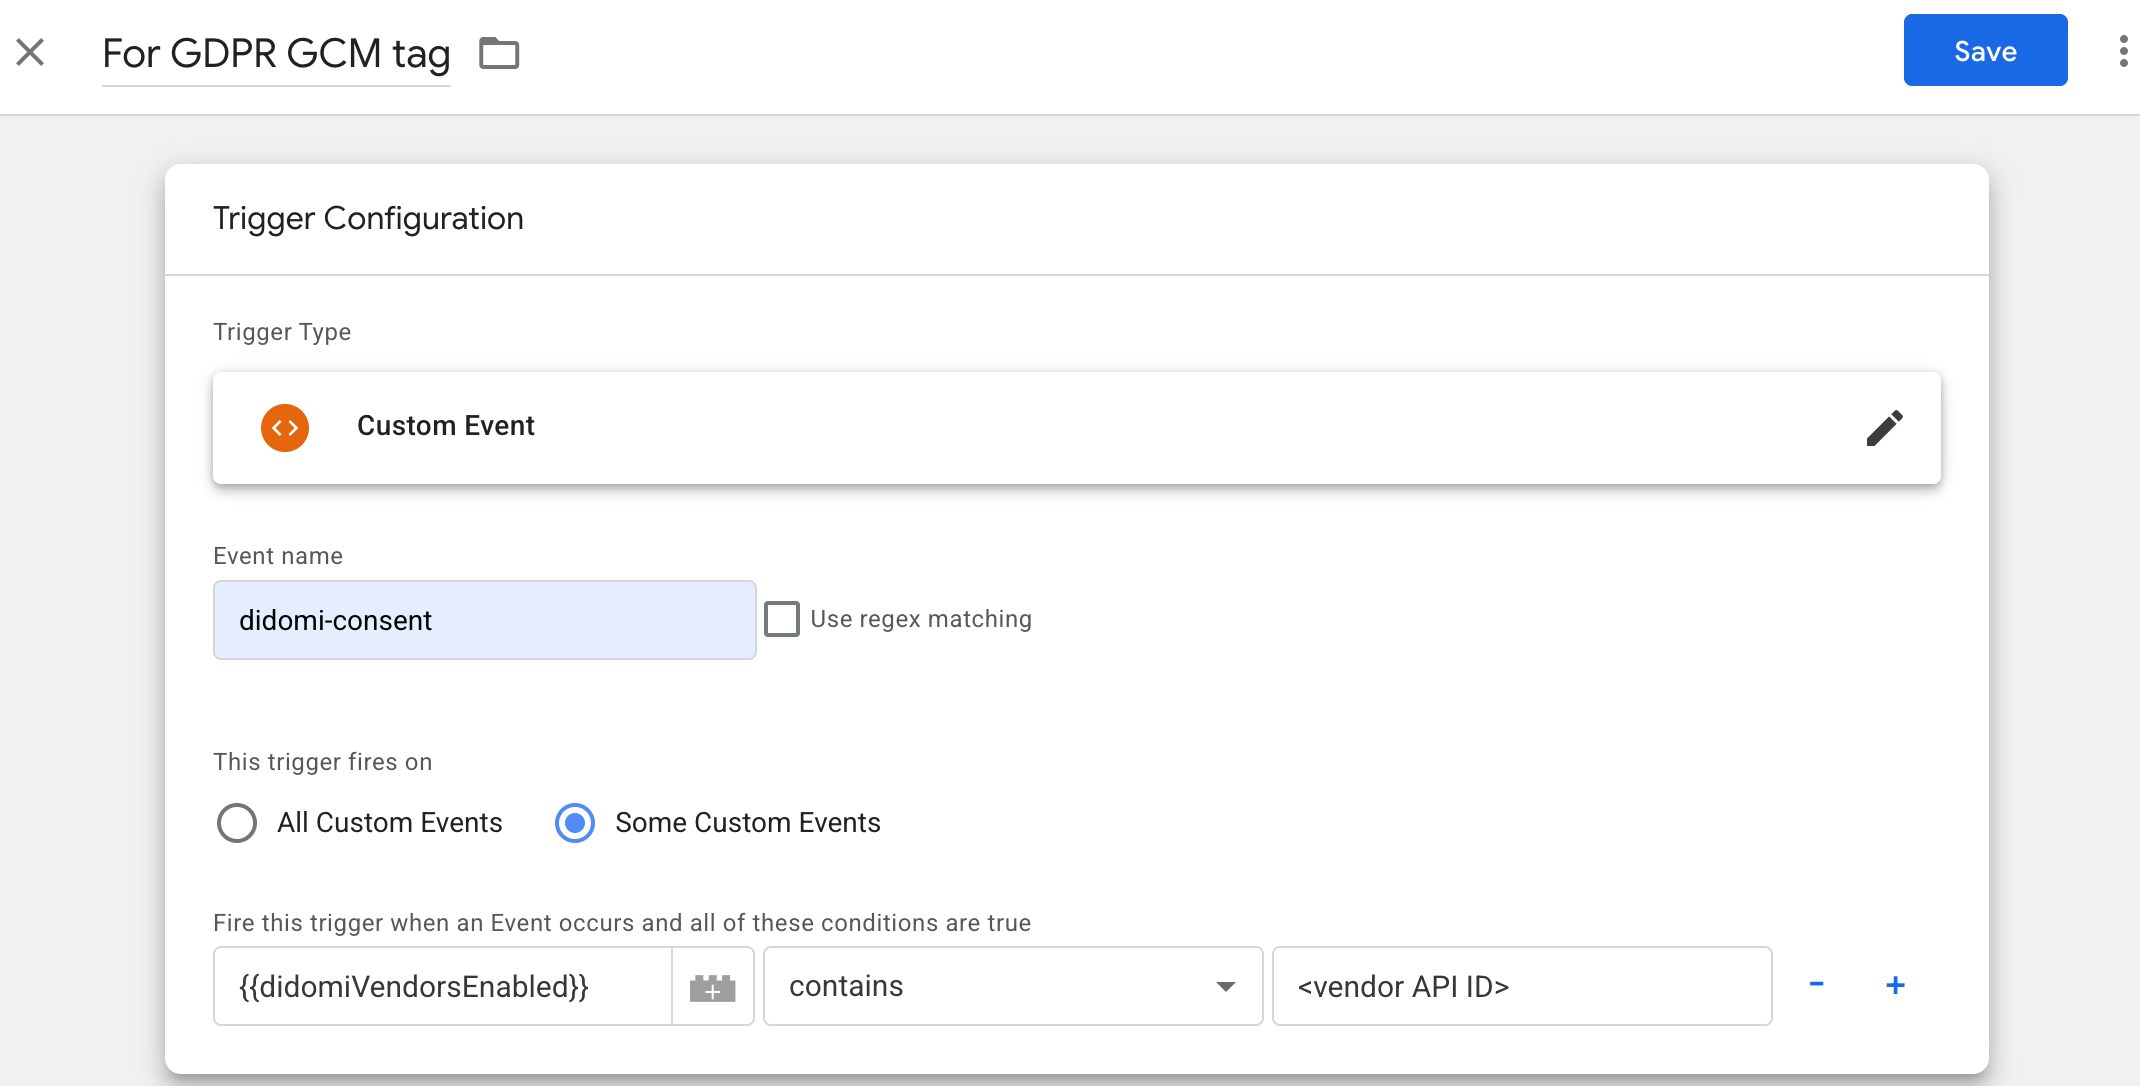Open the three-dot more actions menu
Screen dimensions: 2140x1086
2123,51
